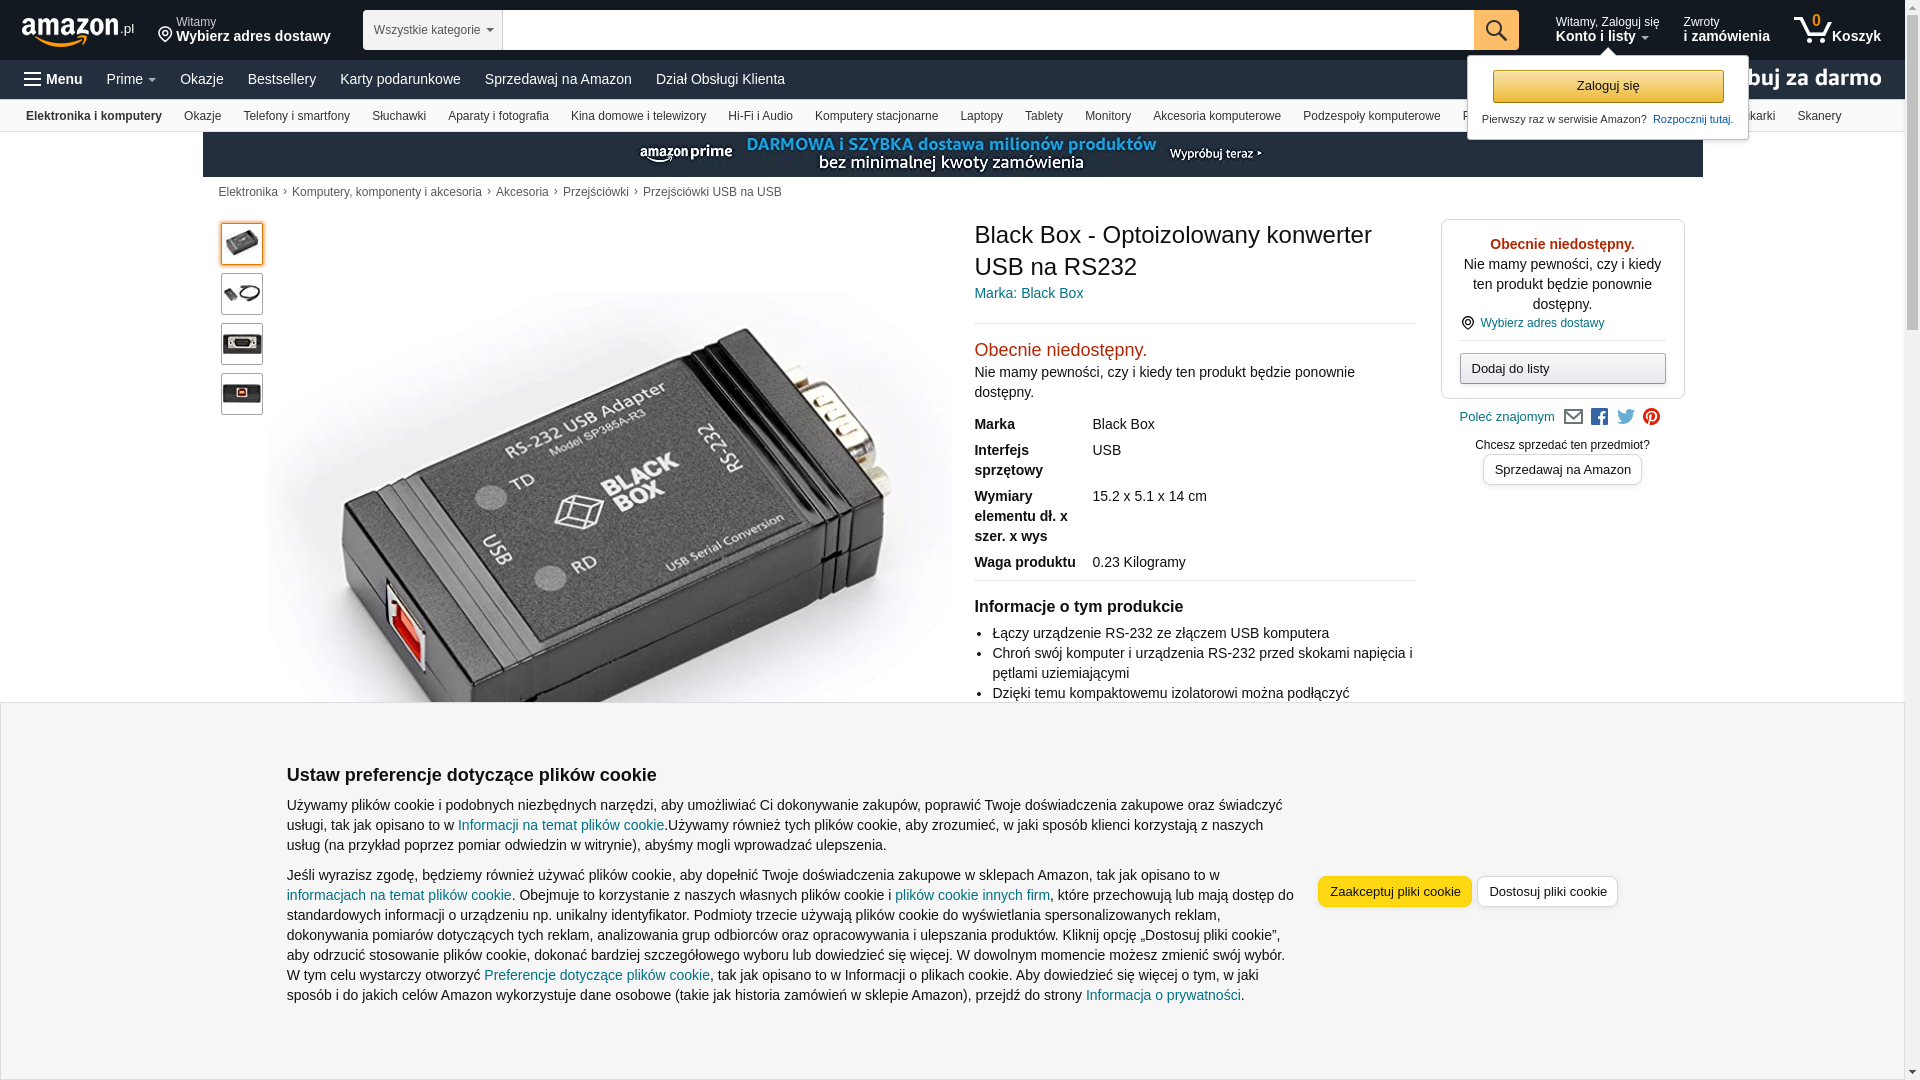Click inside the search input field
The width and height of the screenshot is (1920, 1080).
coord(988,30)
